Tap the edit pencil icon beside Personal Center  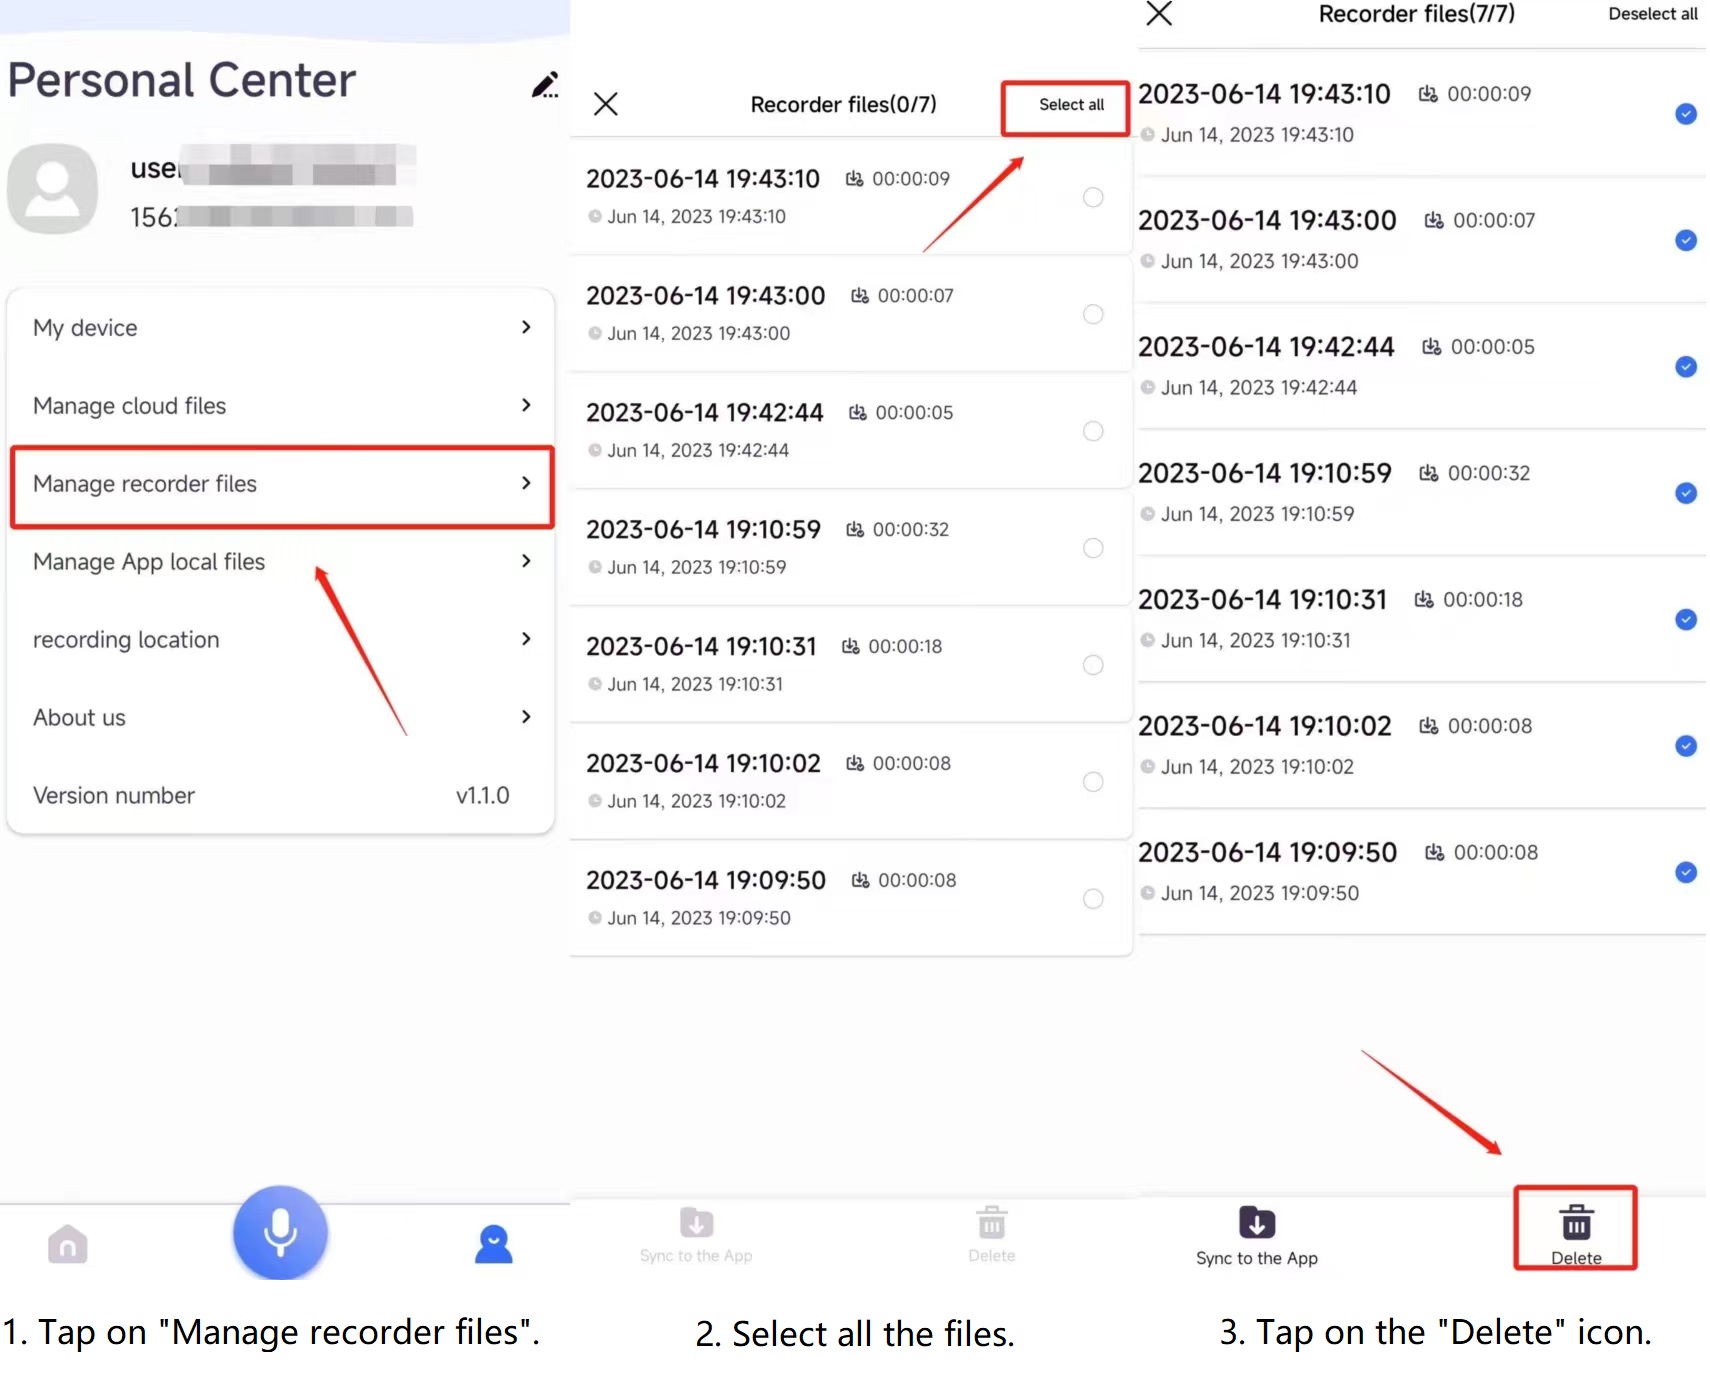coord(545,85)
